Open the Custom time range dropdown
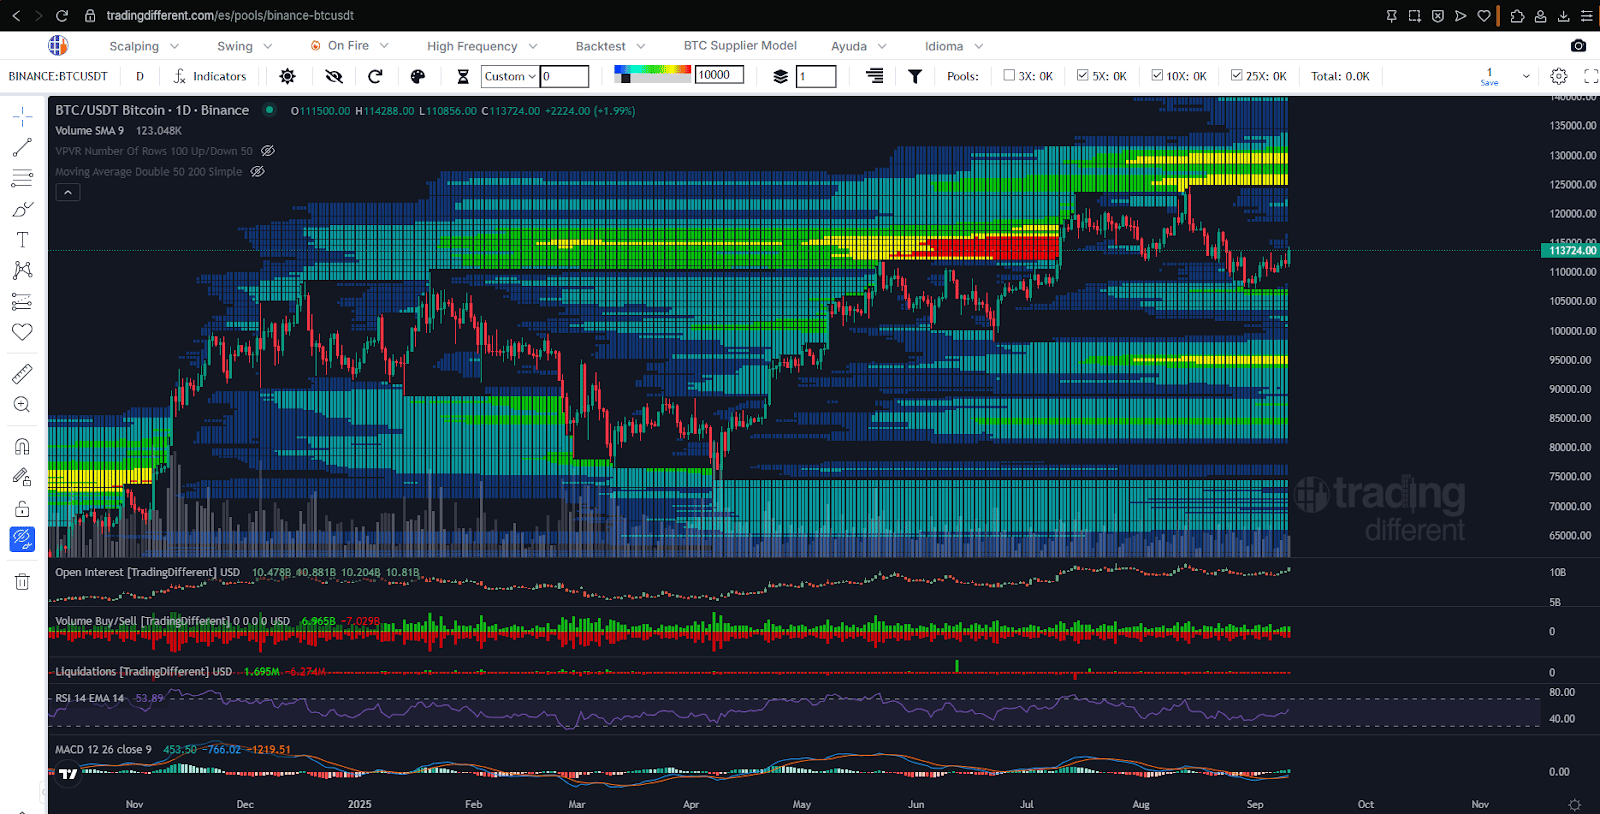 pos(510,76)
